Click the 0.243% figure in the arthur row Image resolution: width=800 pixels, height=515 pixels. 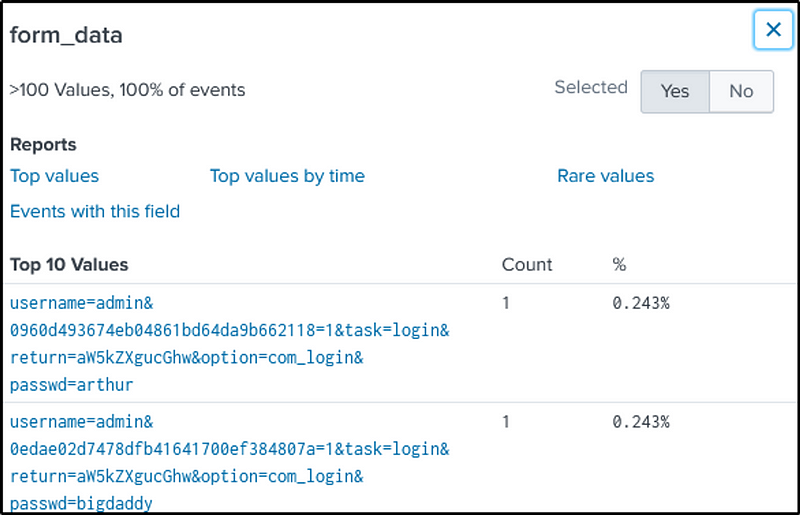(641, 302)
